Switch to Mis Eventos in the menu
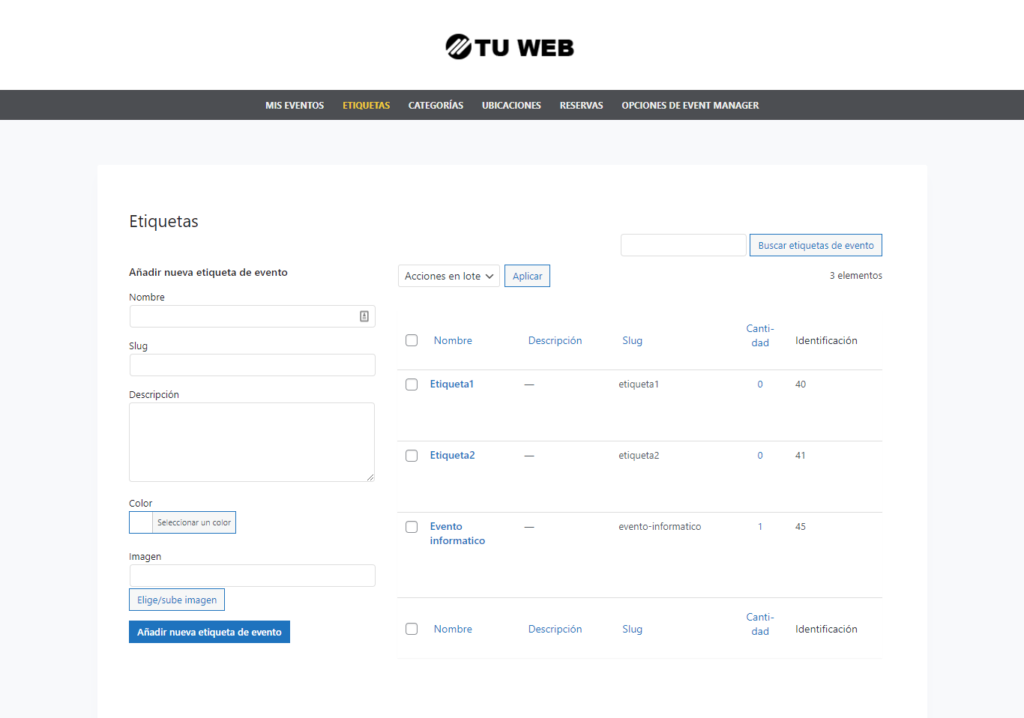Image resolution: width=1024 pixels, height=718 pixels. [294, 104]
